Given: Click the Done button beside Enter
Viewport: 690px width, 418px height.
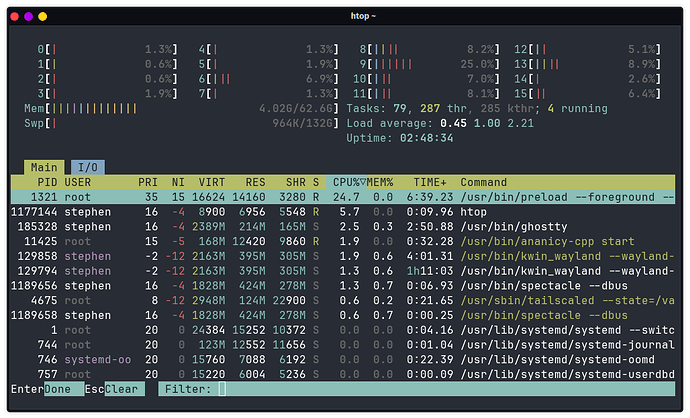Looking at the screenshot, I should click(x=64, y=389).
